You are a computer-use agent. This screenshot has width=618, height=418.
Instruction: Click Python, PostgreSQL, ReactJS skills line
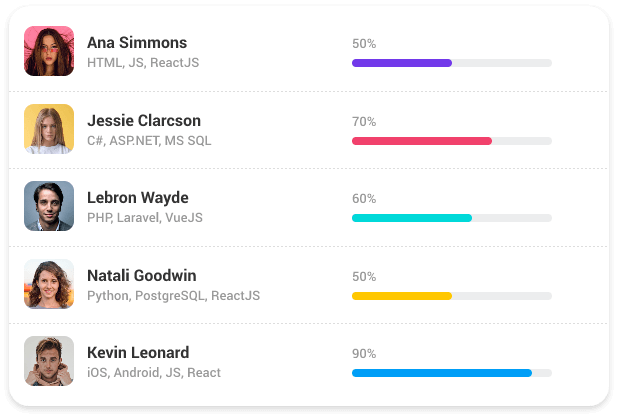click(x=173, y=296)
